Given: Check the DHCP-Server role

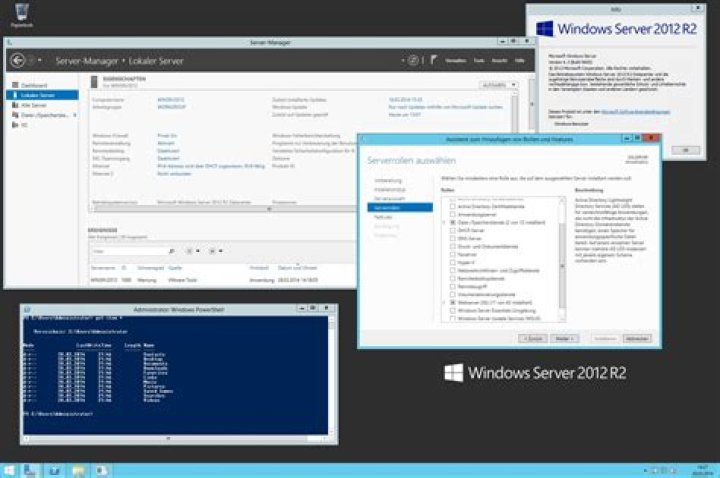Looking at the screenshot, I should click(452, 231).
